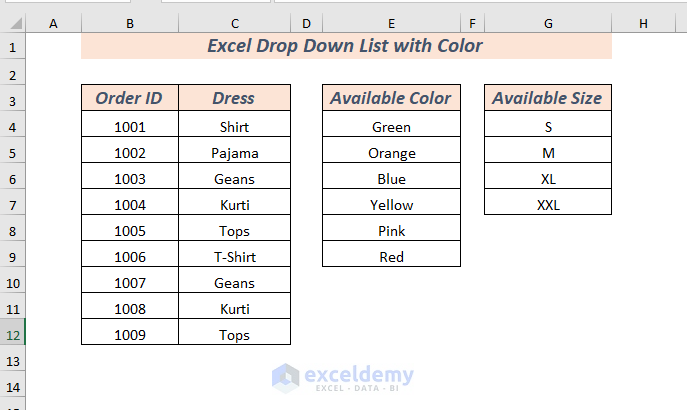
Task: Select the row 12 header
Action: tap(13, 335)
